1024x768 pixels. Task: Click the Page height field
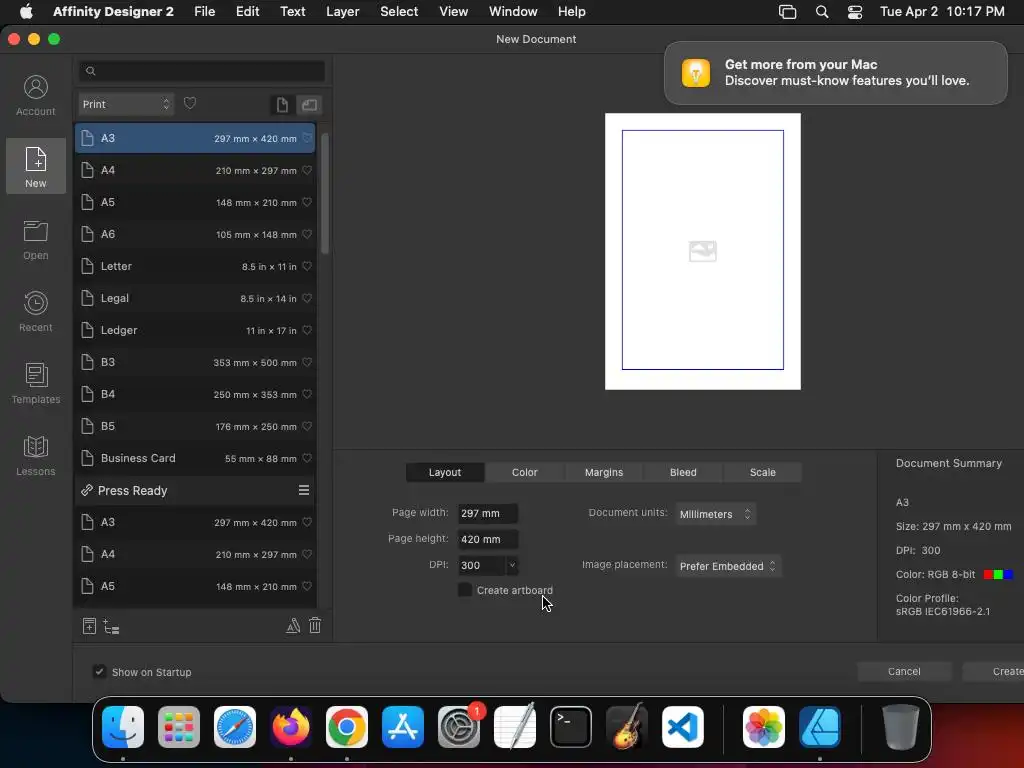tap(488, 539)
